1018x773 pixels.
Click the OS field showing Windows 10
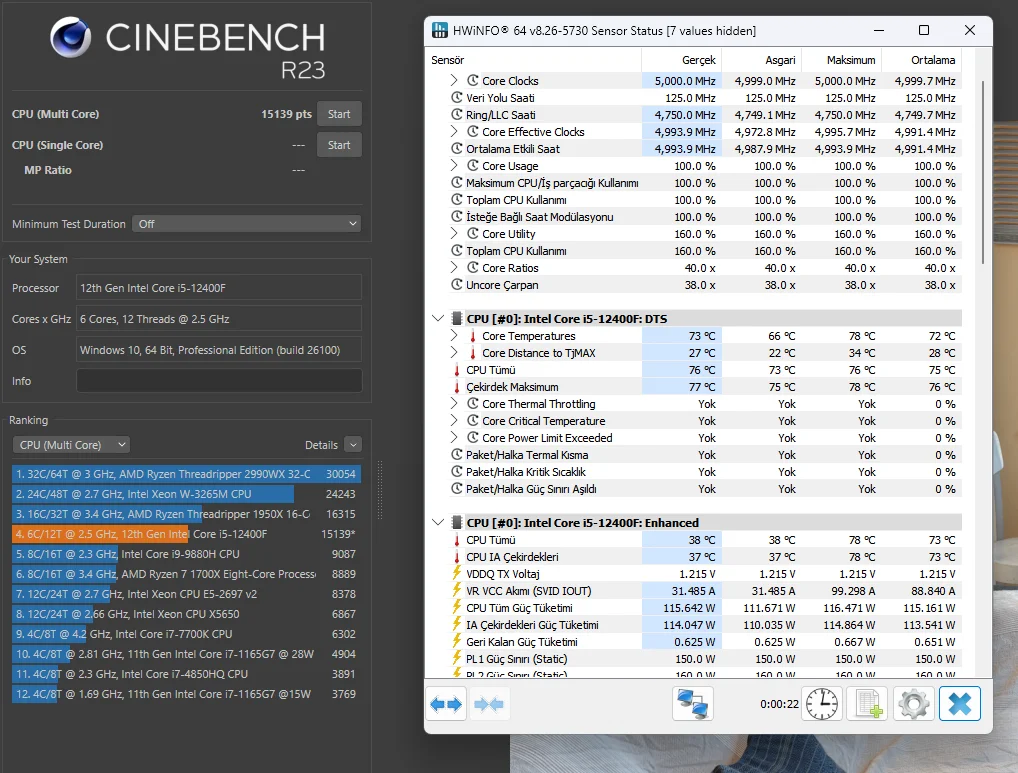tap(219, 350)
